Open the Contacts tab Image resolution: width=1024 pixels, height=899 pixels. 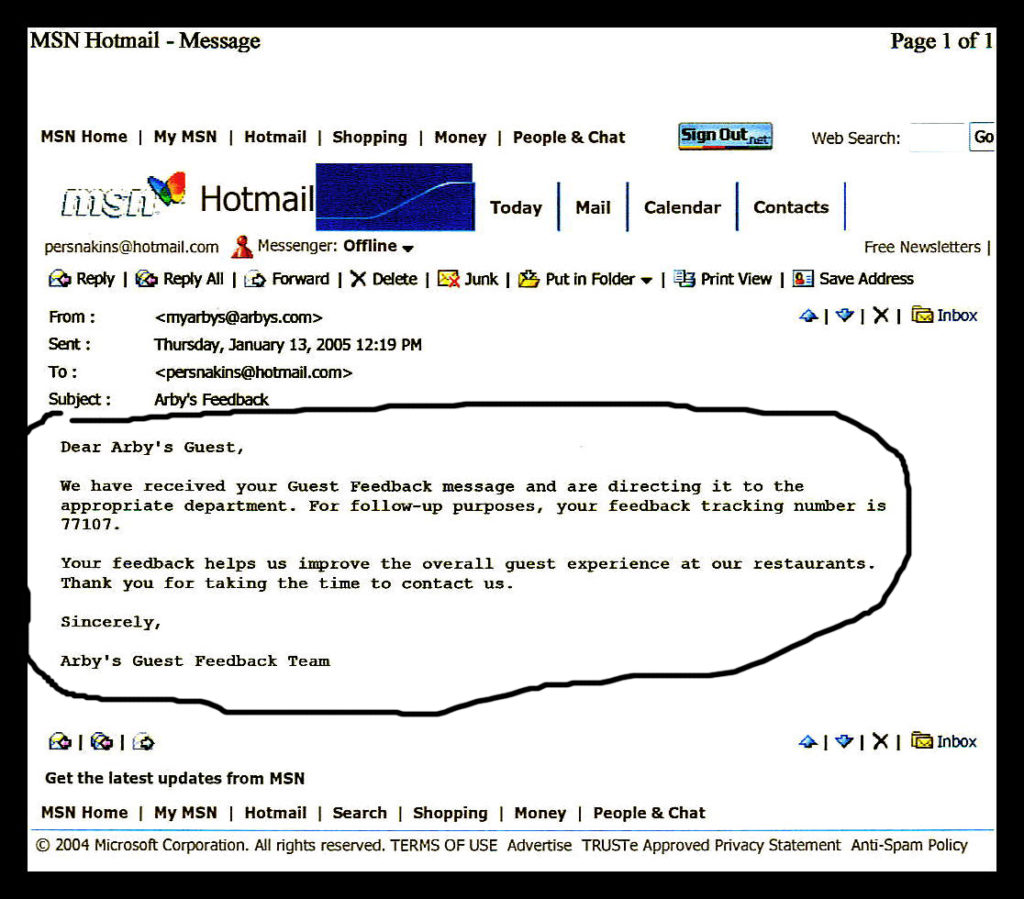click(x=791, y=208)
